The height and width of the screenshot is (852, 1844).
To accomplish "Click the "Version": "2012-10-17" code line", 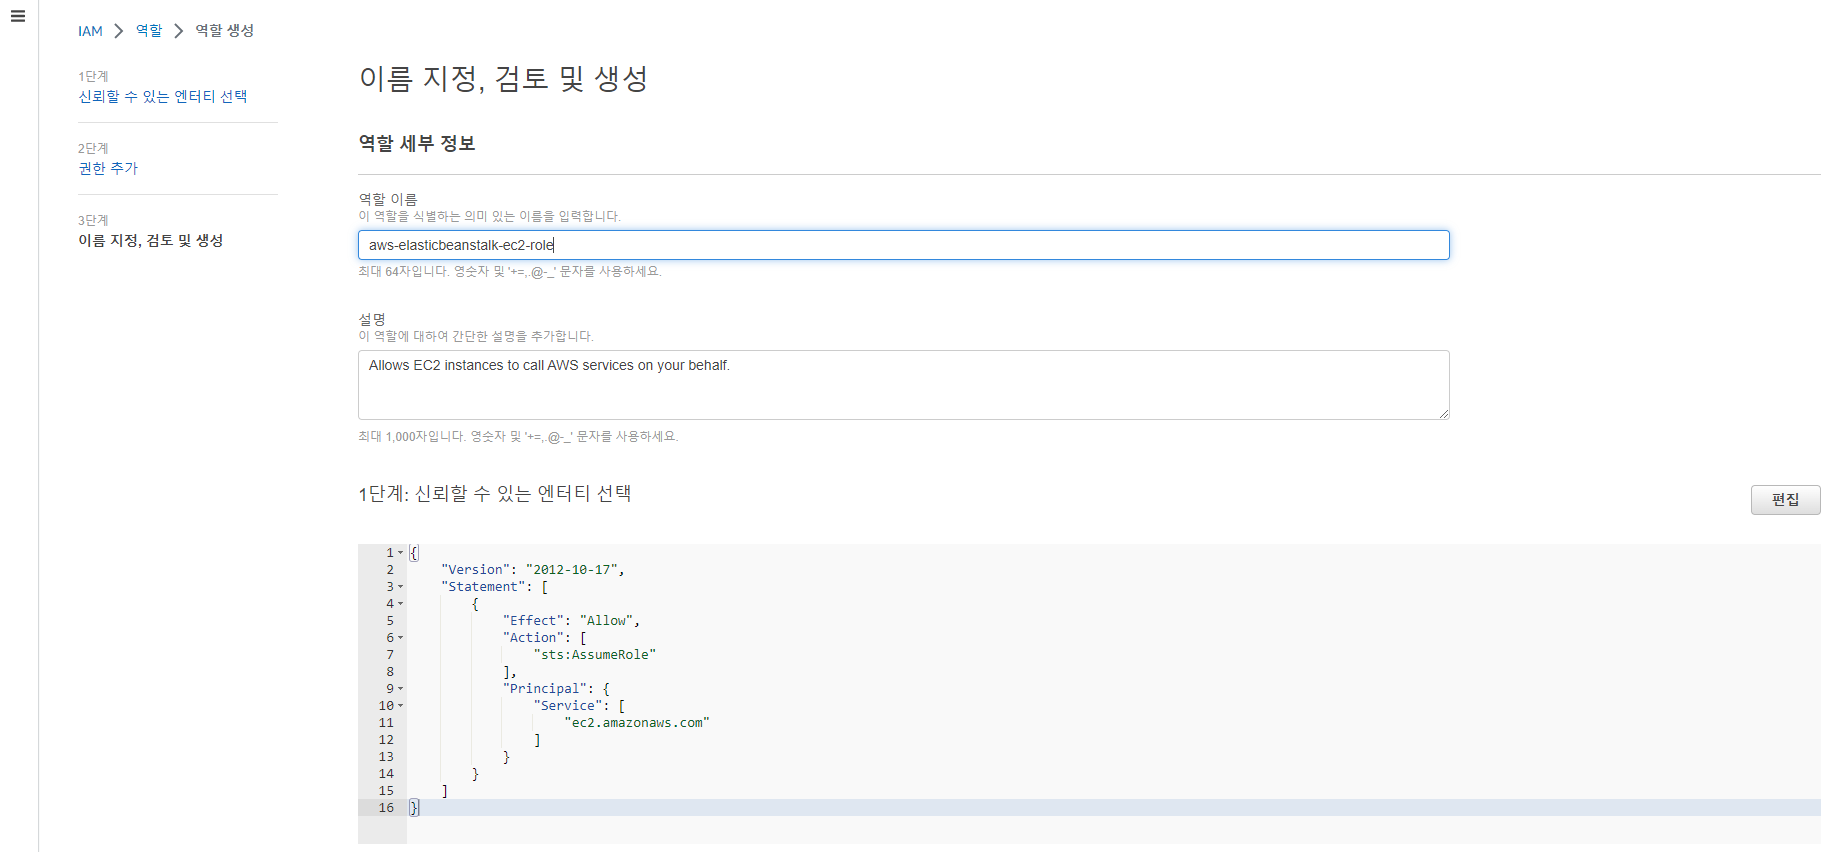I will click(x=533, y=570).
